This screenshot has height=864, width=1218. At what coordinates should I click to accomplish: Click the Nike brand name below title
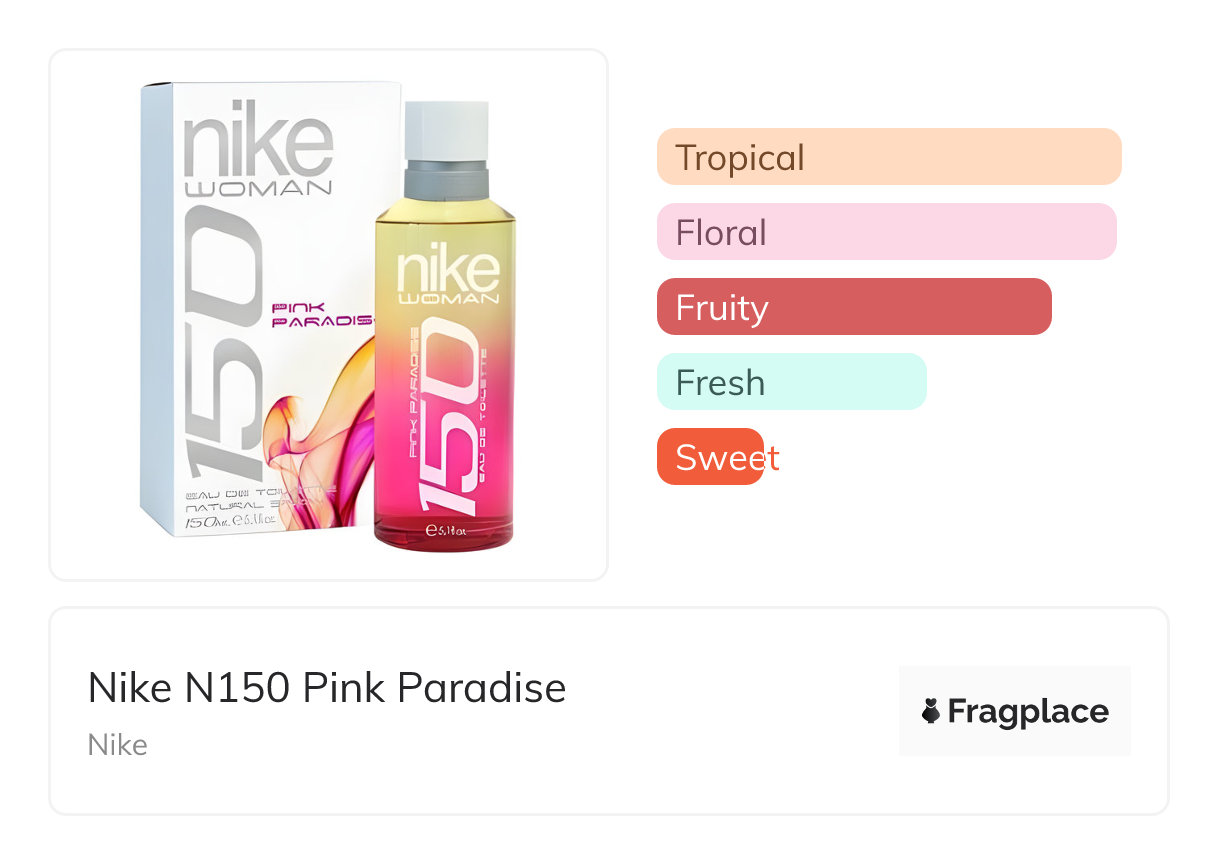point(118,745)
